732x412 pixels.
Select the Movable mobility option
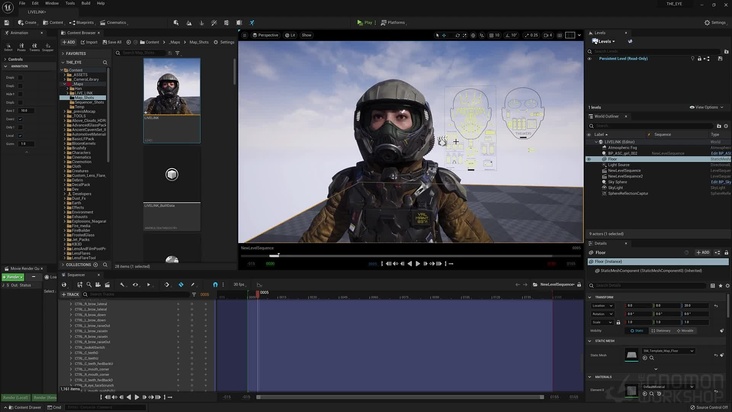pyautogui.click(x=685, y=331)
